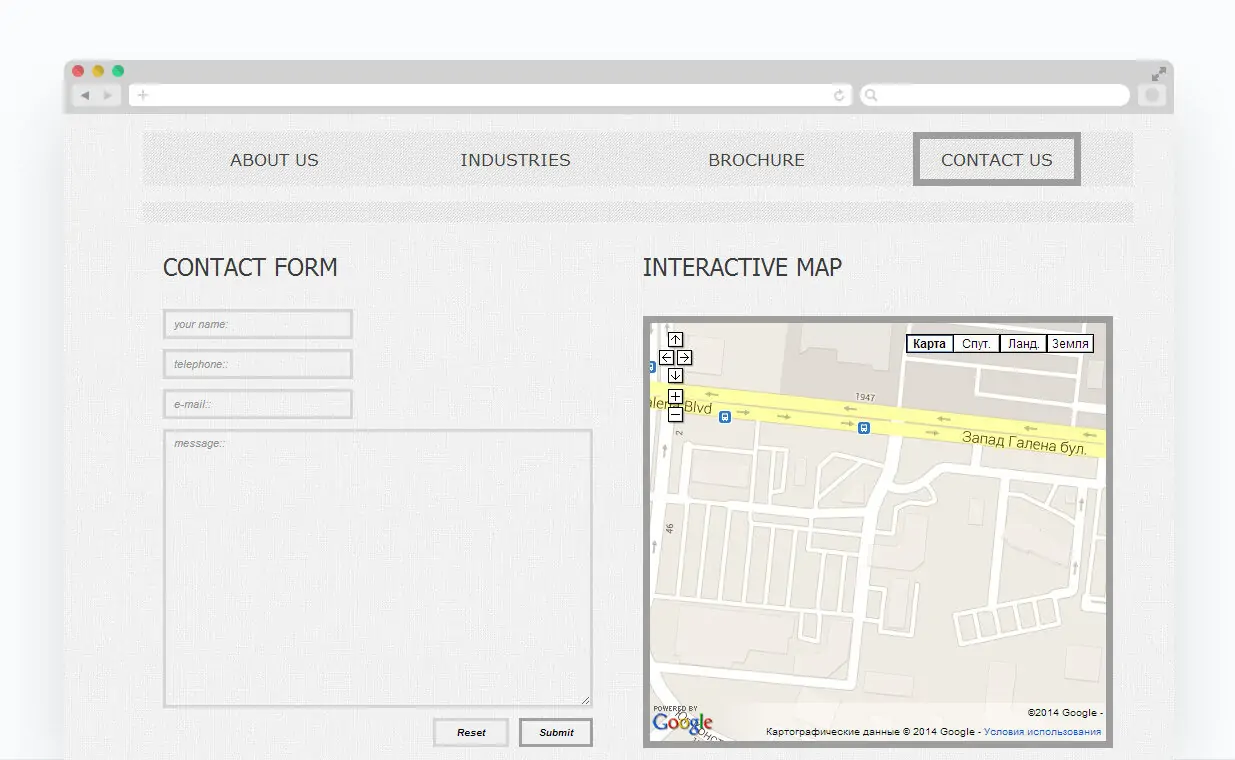Open the map terms of use link
This screenshot has width=1235, height=760.
coord(1042,732)
